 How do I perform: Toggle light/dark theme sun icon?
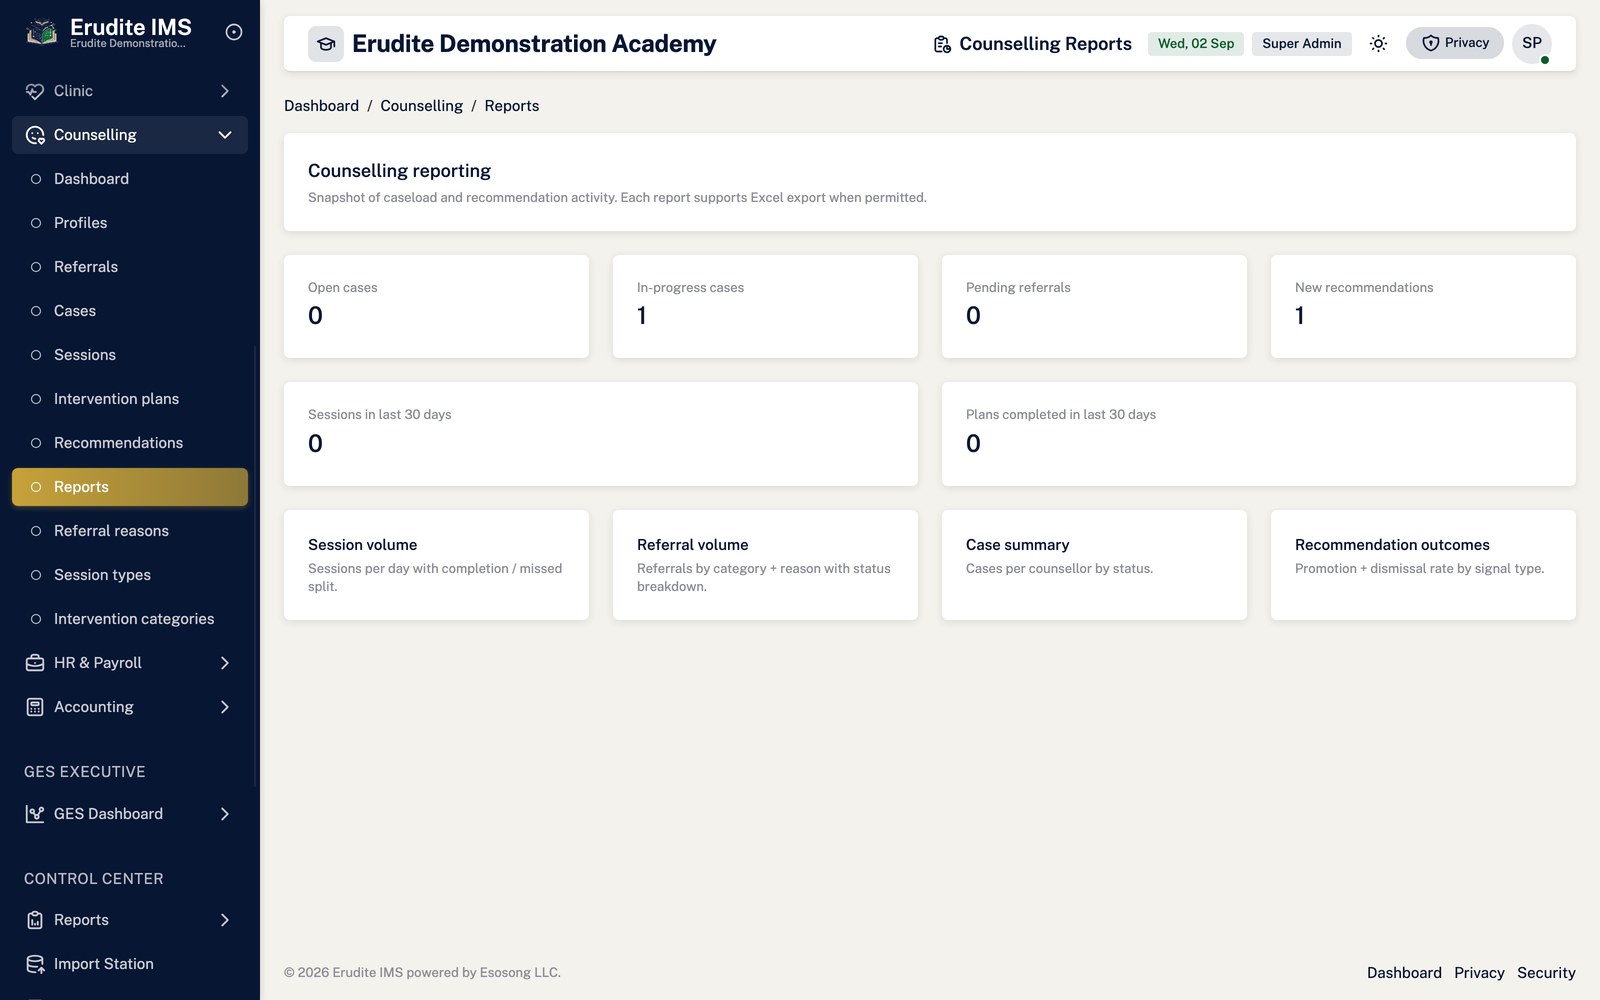[1378, 43]
